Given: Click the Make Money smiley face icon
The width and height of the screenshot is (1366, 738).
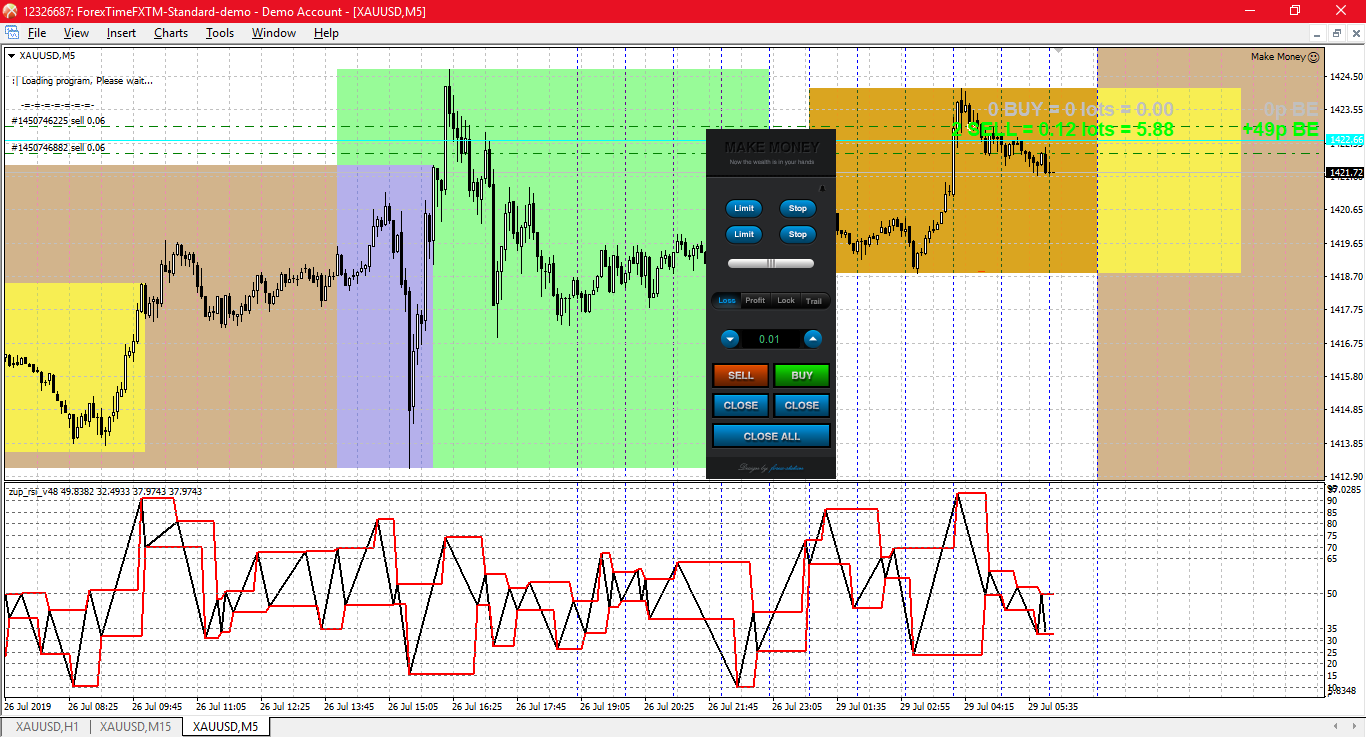Looking at the screenshot, I should [x=1314, y=57].
